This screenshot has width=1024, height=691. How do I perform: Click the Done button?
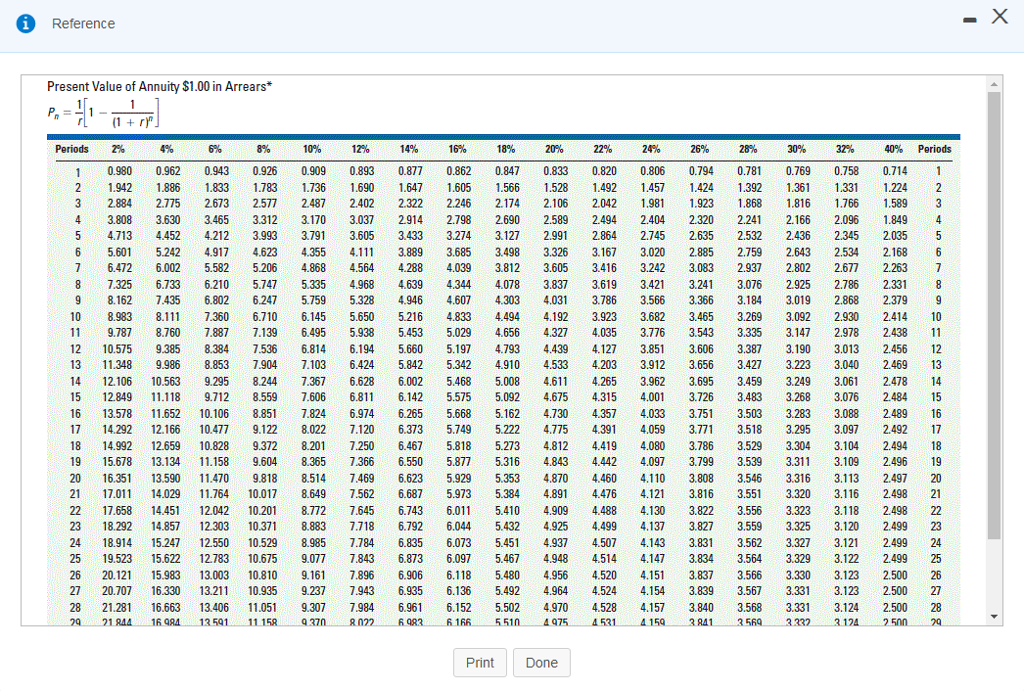541,662
